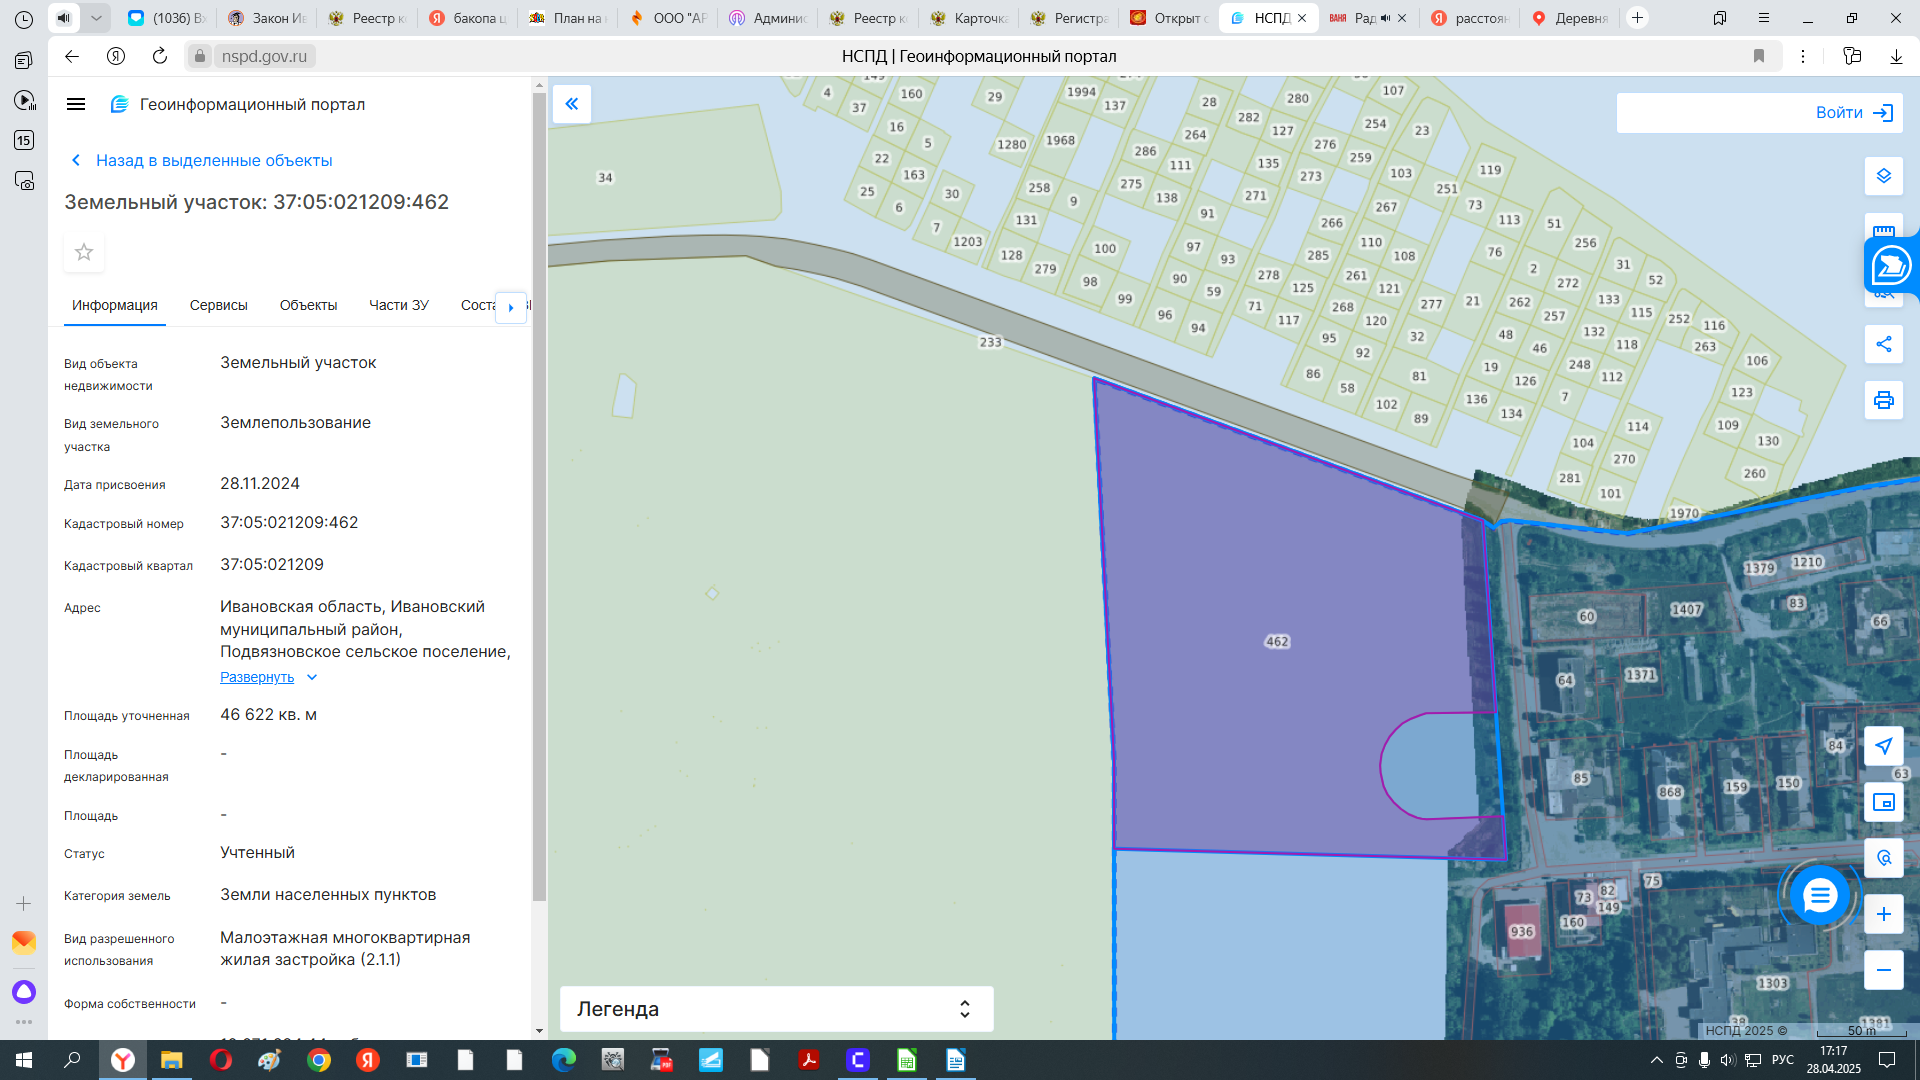This screenshot has height=1080, width=1920.
Task: Open the hamburger menu
Action: 76,104
